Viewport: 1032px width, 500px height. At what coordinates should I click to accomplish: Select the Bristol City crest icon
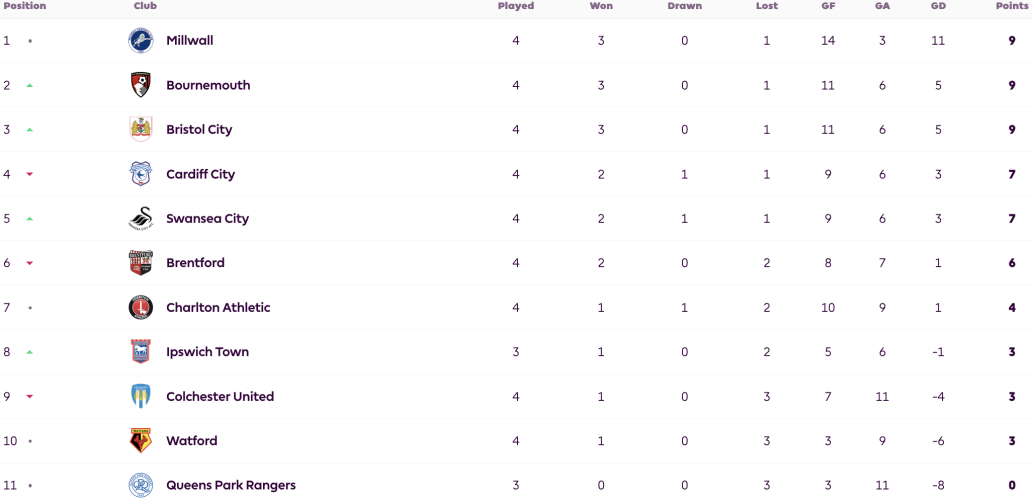pyautogui.click(x=141, y=130)
